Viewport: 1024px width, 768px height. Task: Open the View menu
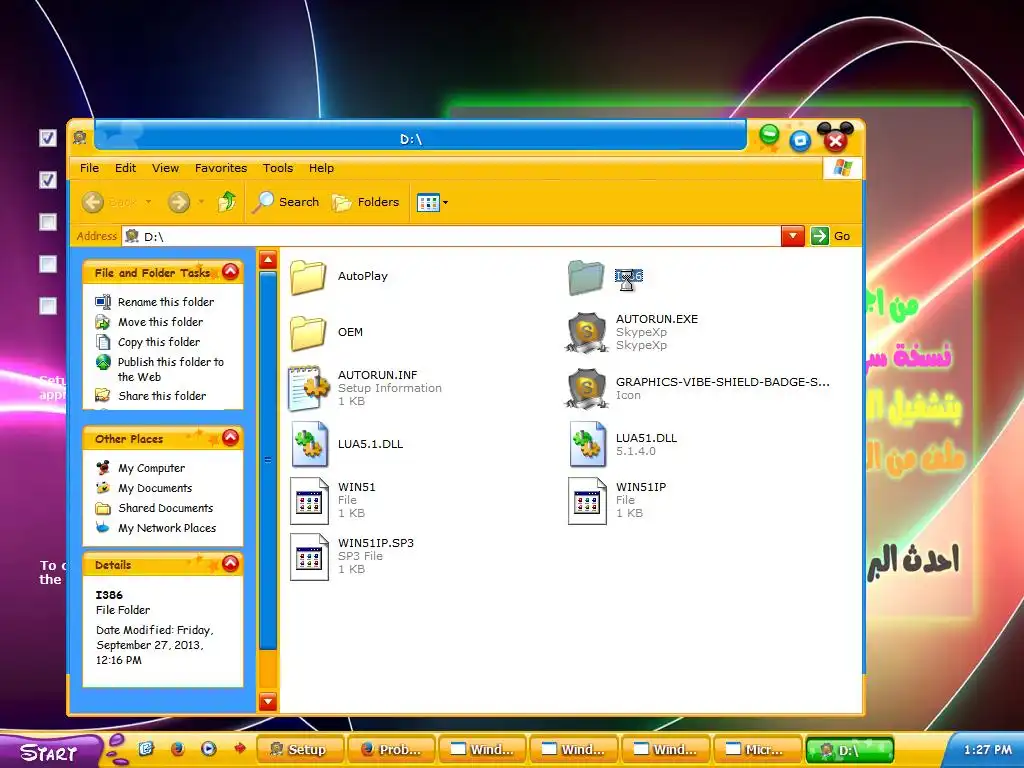(165, 168)
